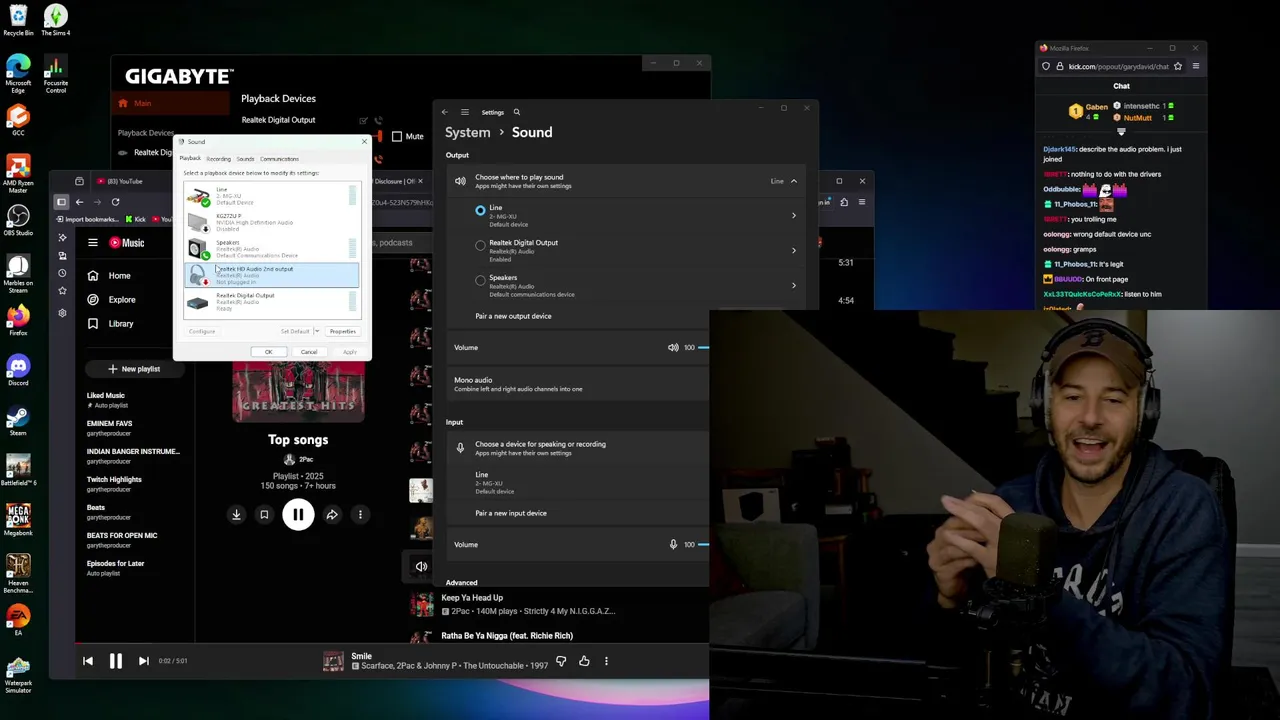Switch to Recording tab in Sound dialog
Viewport: 1280px width, 720px height.
pyautogui.click(x=218, y=159)
